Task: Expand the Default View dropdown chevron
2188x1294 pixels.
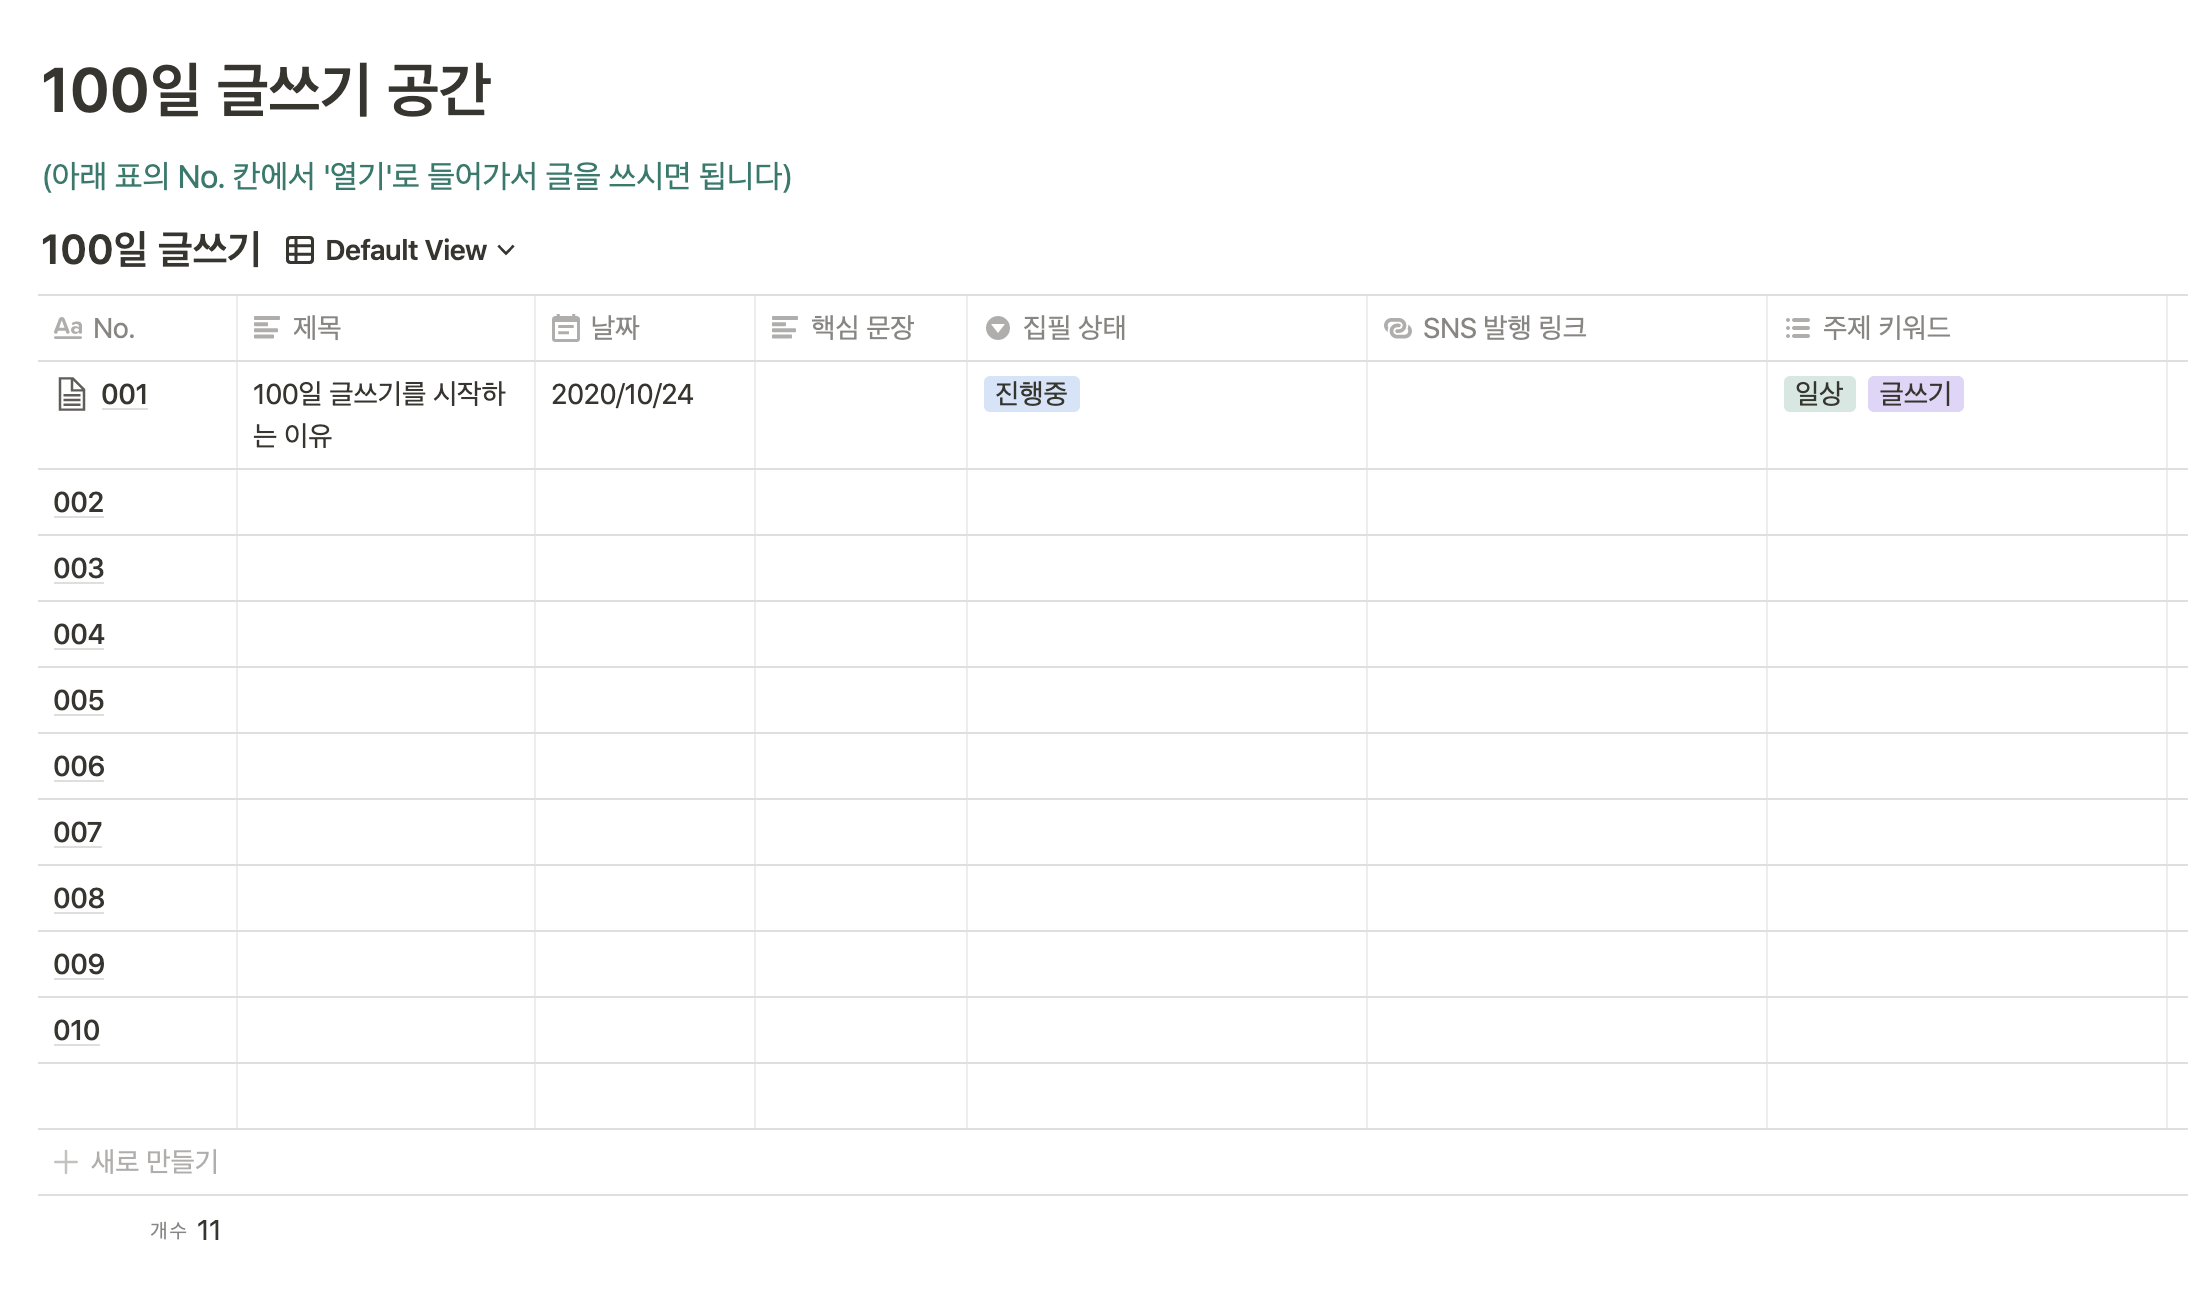Action: point(507,250)
